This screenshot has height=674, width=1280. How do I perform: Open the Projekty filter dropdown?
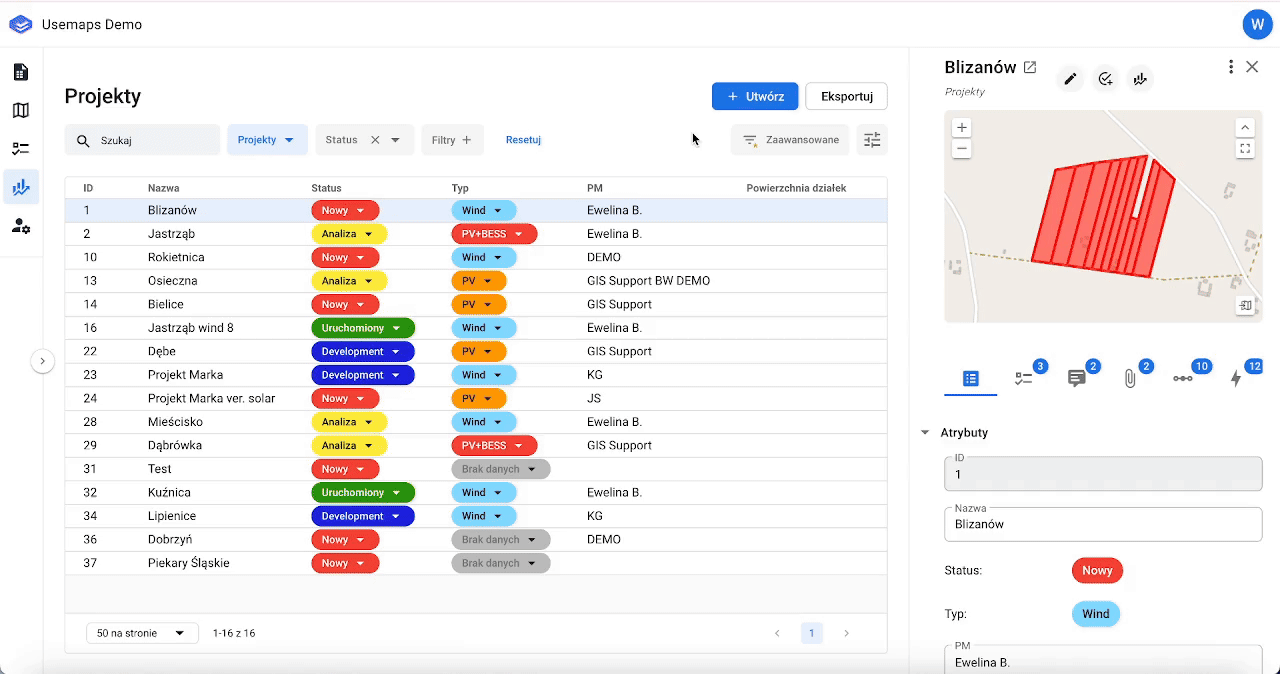point(266,140)
